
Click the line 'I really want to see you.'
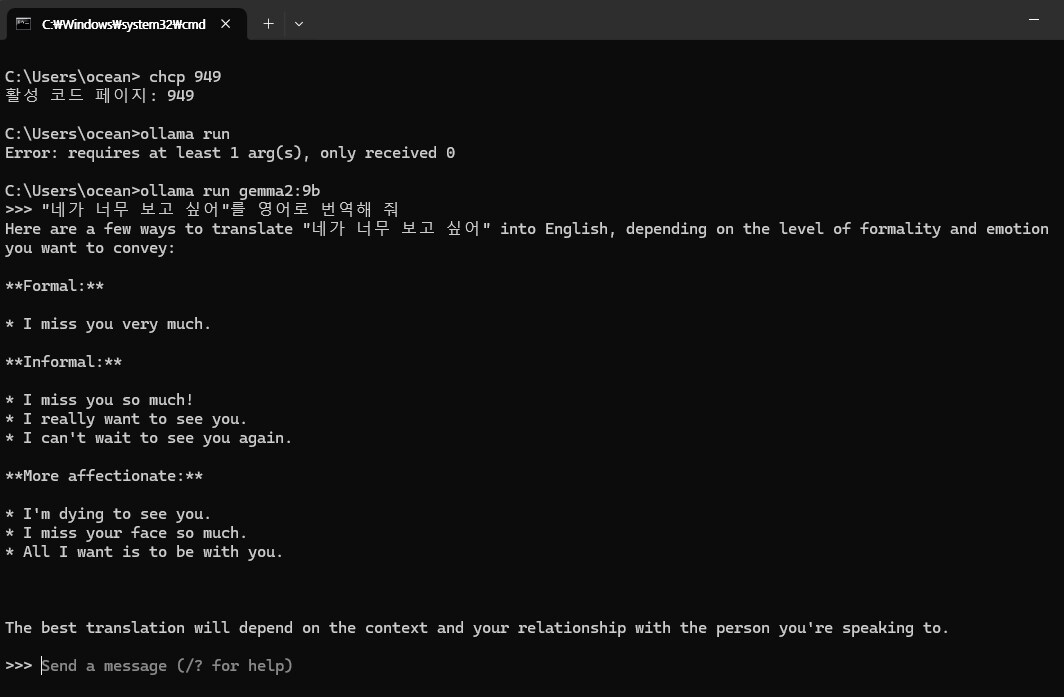tap(126, 419)
